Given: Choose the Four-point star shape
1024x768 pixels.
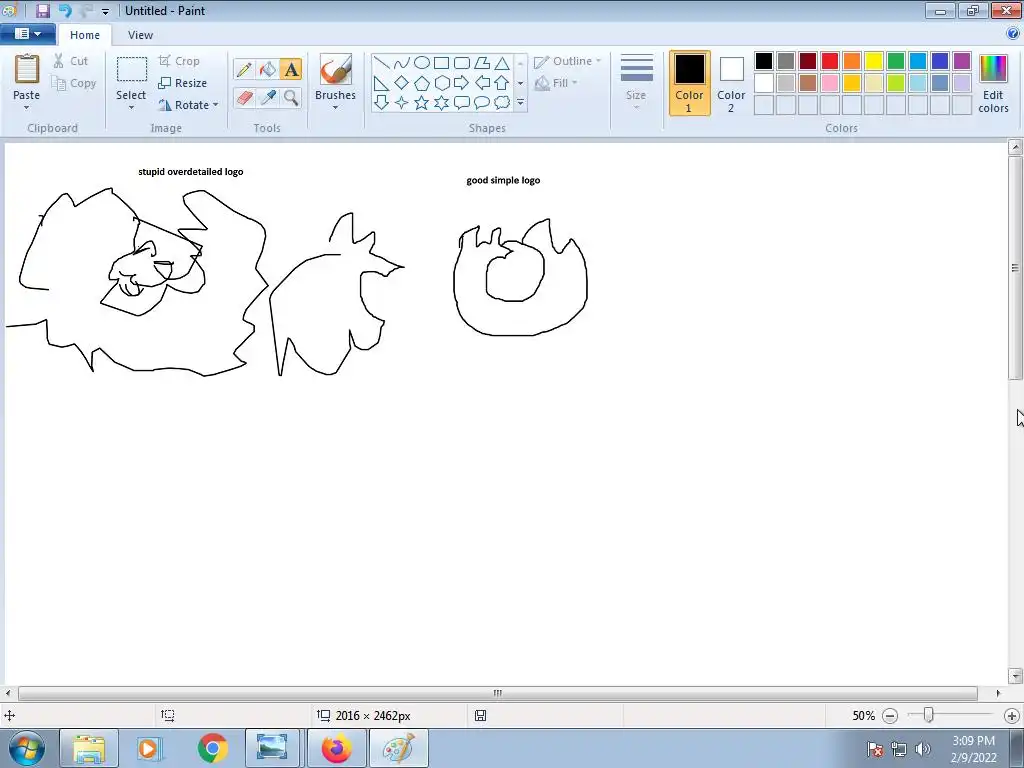Looking at the screenshot, I should pos(402,103).
